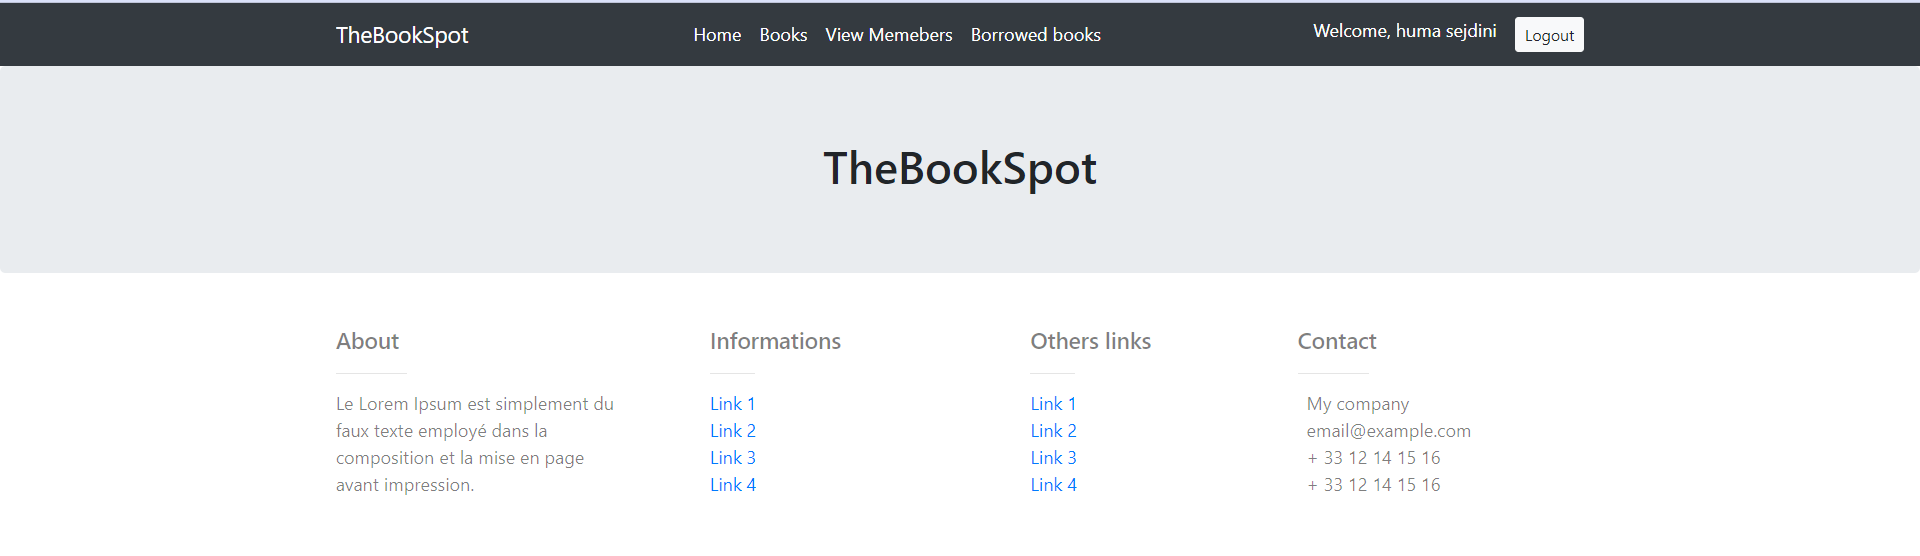Click the large TheBookSpot hero heading
Viewport: 1920px width, 556px height.
[960, 168]
